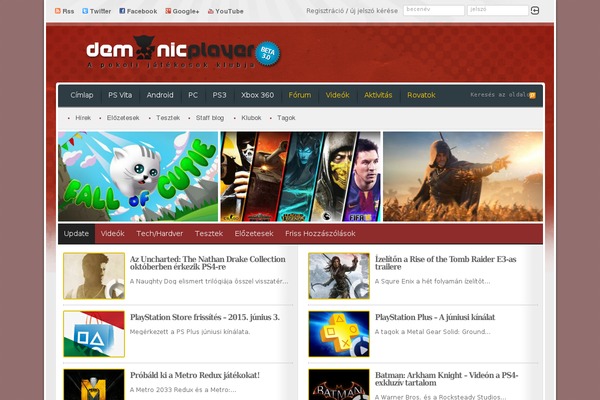Click the login arrow button
Screen dimensions: 600x400
[x=535, y=10]
